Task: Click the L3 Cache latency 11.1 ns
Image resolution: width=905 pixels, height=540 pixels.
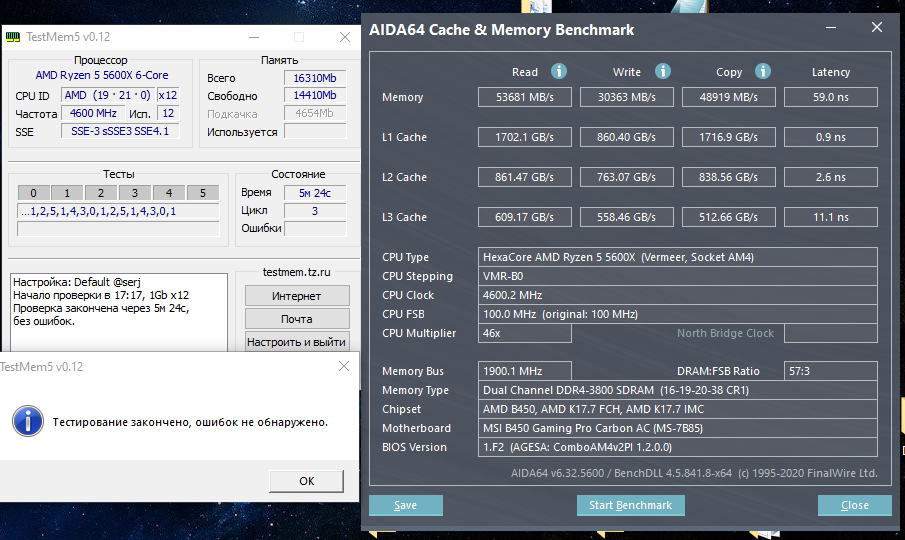Action: tap(831, 217)
